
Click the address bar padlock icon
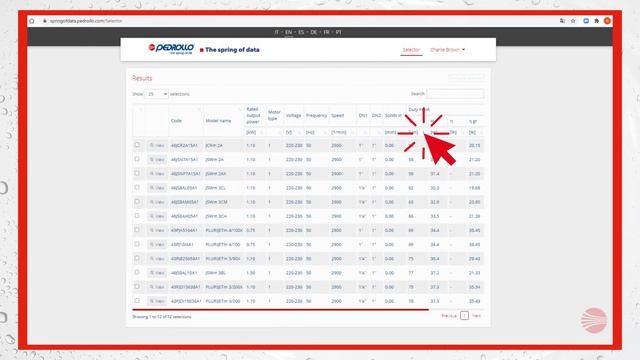tap(45, 21)
